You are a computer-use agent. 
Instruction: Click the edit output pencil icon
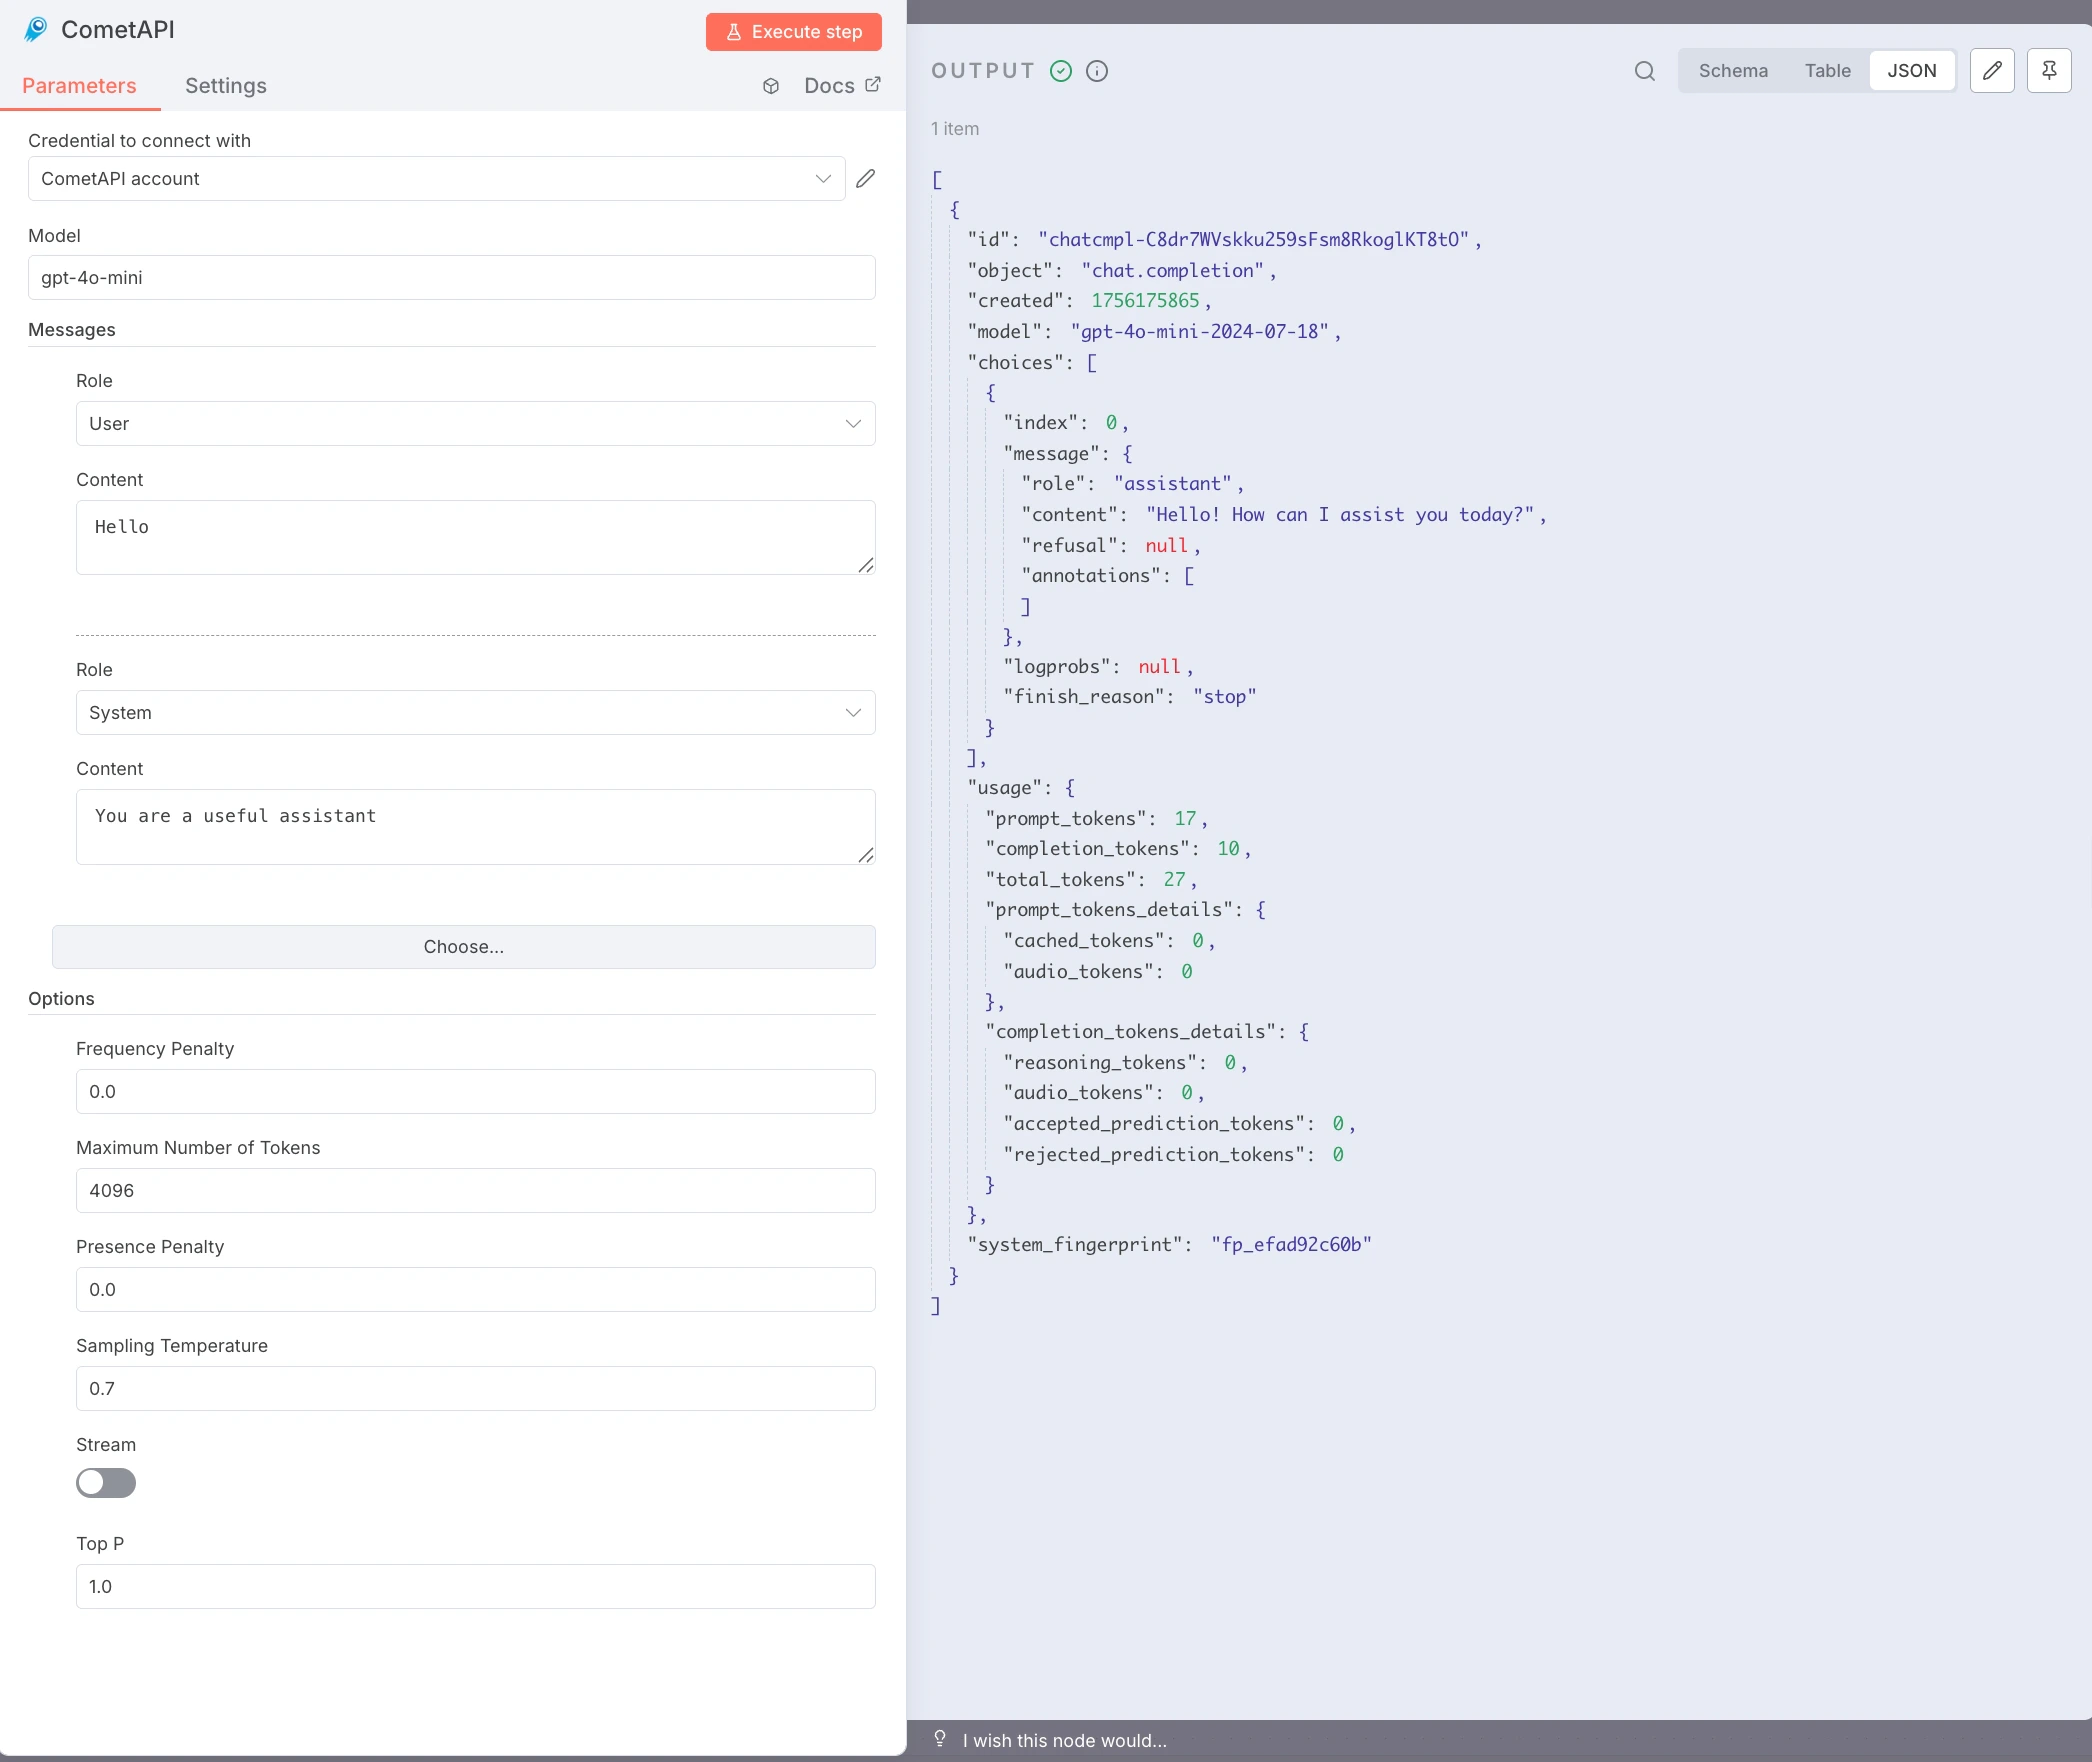click(x=1992, y=71)
